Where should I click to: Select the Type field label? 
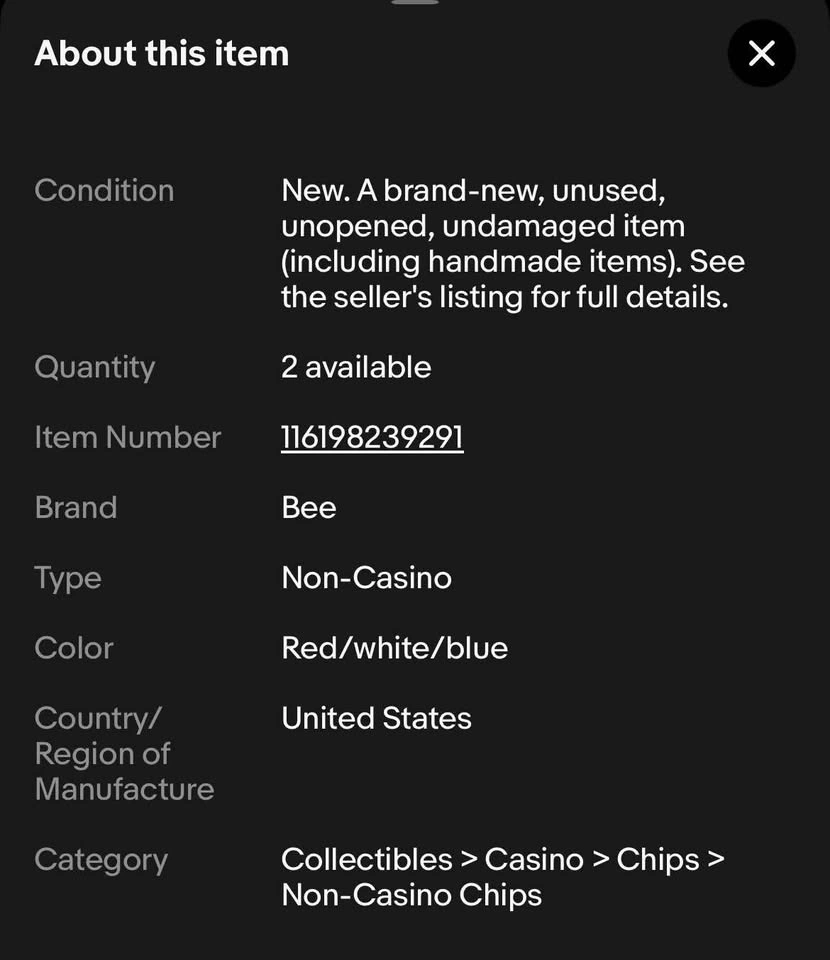(x=68, y=577)
